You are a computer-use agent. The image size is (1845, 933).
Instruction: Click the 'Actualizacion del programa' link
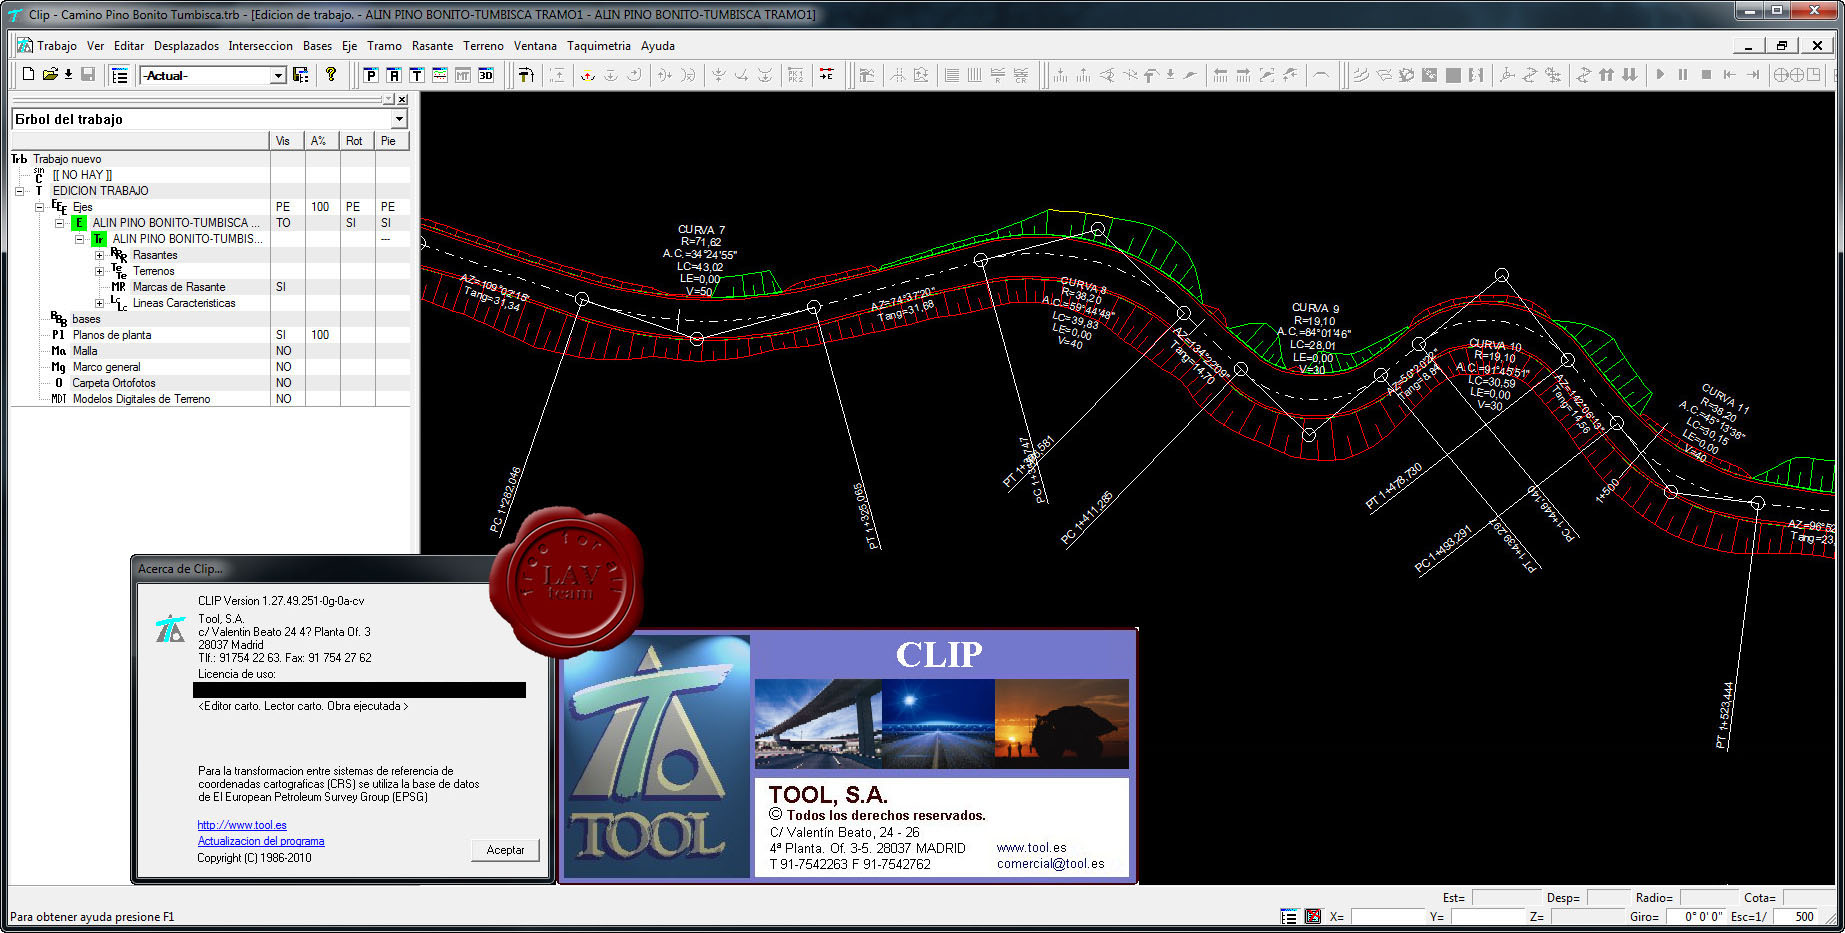(261, 841)
